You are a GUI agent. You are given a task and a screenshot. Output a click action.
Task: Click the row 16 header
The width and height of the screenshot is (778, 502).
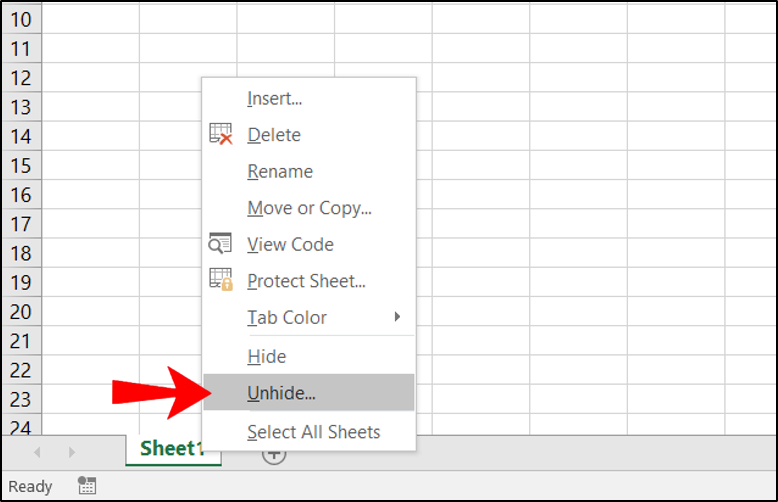coord(20,195)
